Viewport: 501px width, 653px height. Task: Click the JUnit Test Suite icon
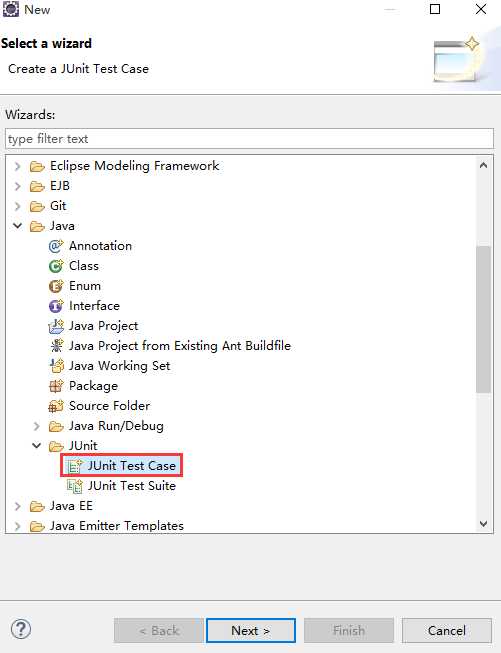click(75, 486)
